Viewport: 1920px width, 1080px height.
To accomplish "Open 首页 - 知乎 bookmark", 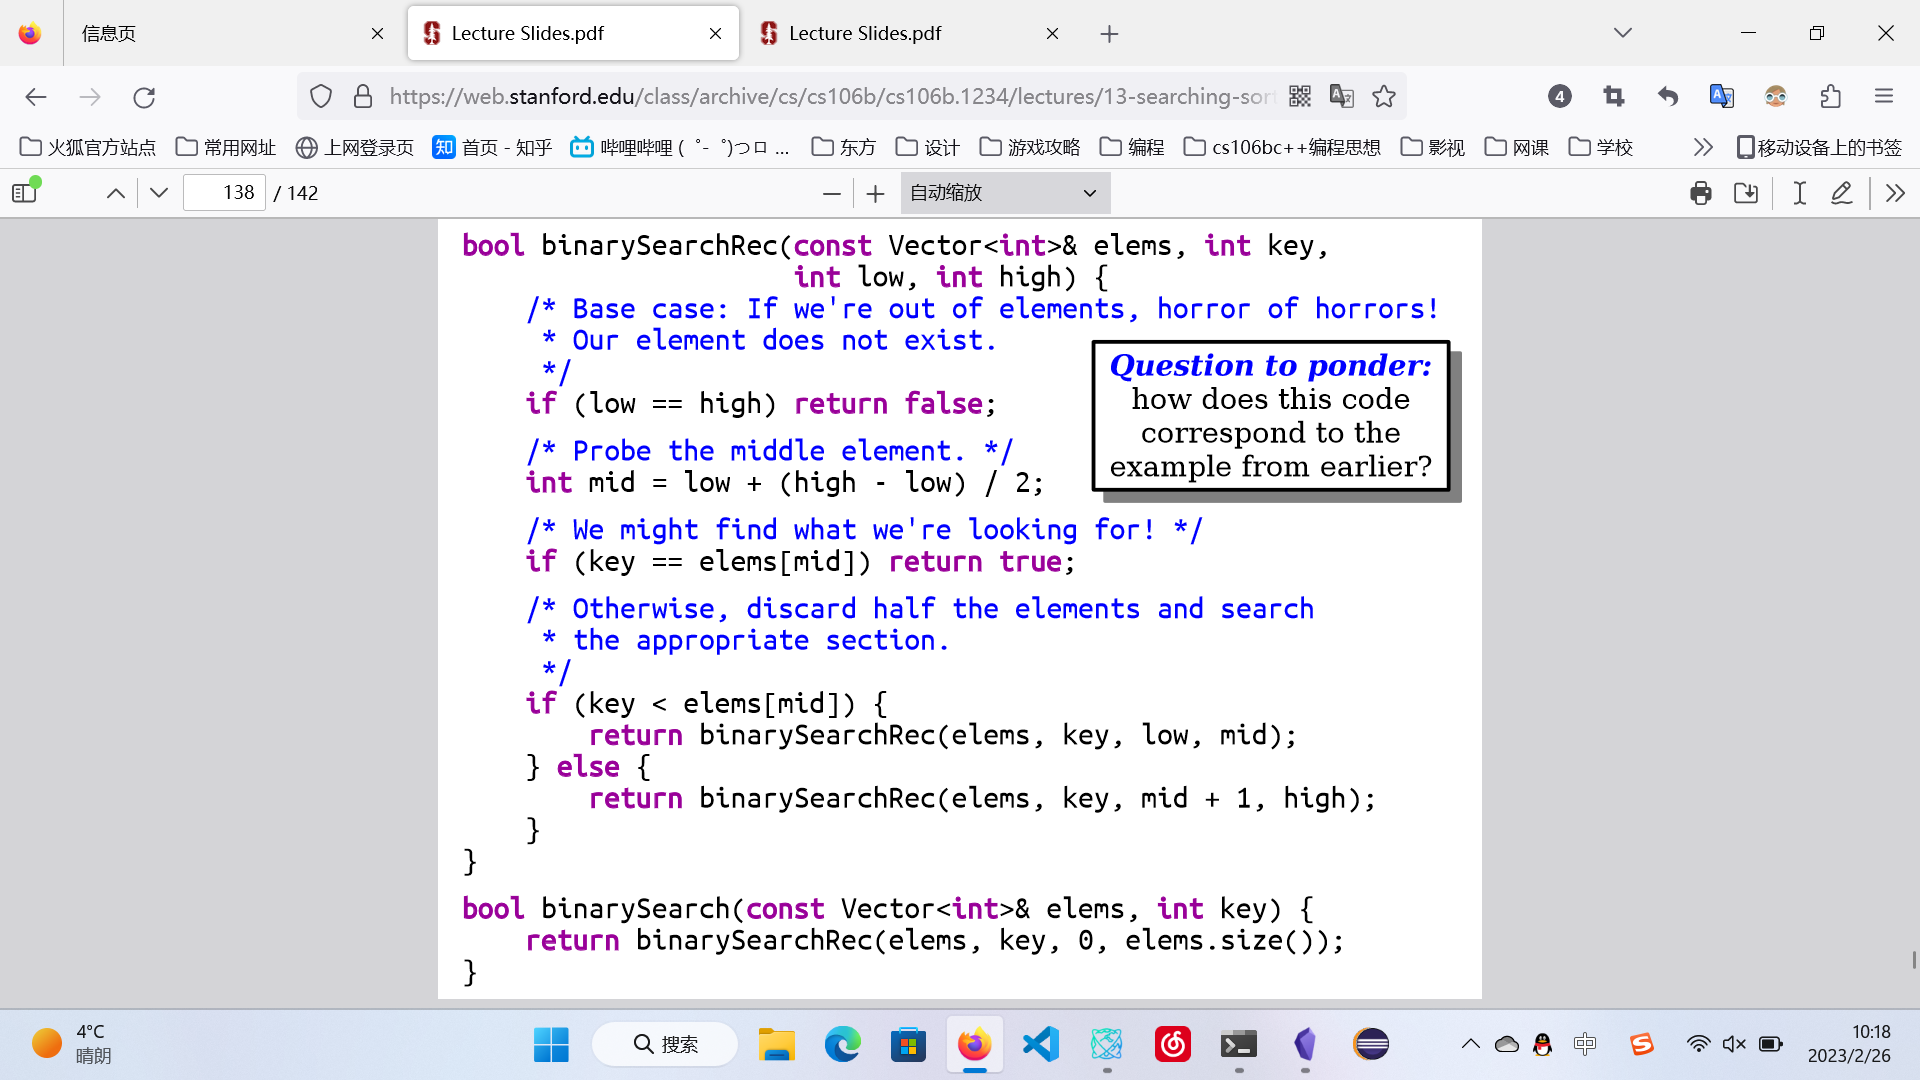I will pos(492,147).
